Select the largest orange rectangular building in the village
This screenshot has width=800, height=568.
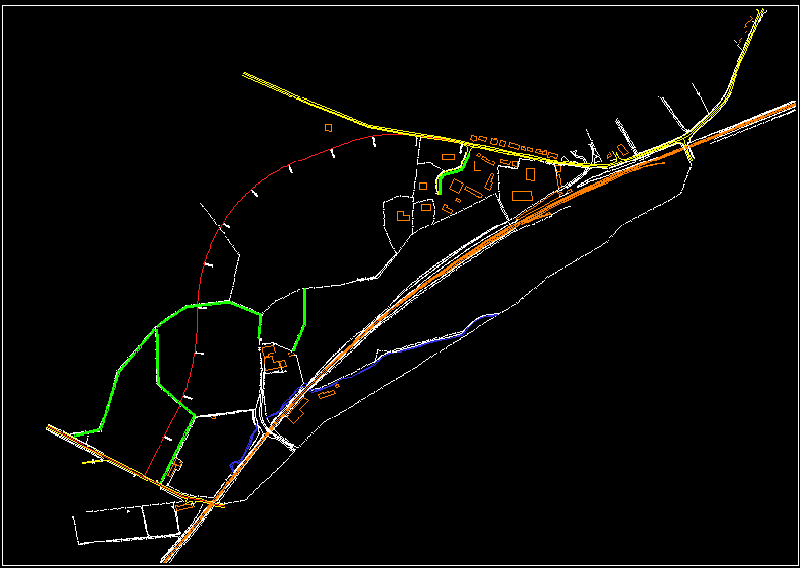[523, 195]
